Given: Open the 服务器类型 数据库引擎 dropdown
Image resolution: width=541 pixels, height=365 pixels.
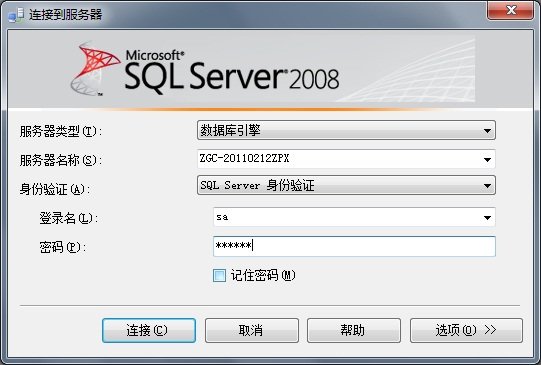Looking at the screenshot, I should point(346,130).
